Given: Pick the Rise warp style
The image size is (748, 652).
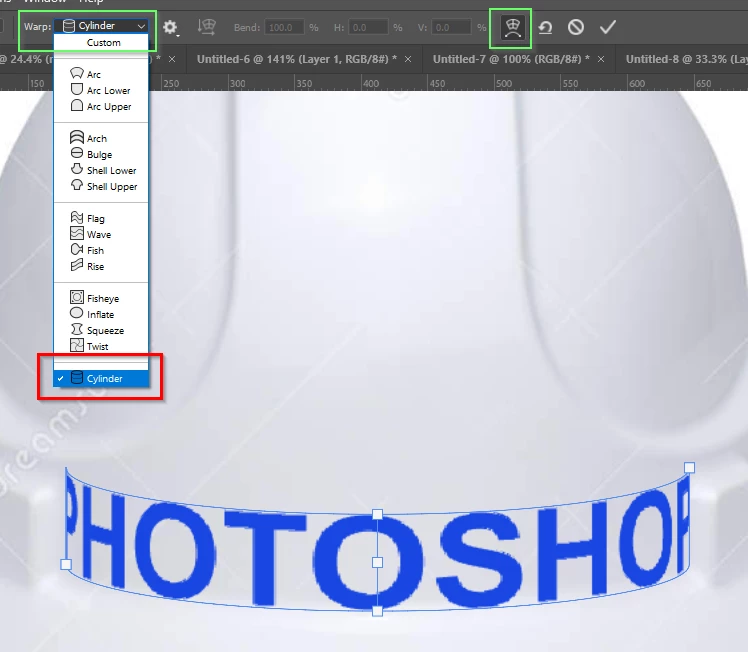Looking at the screenshot, I should [101, 266].
